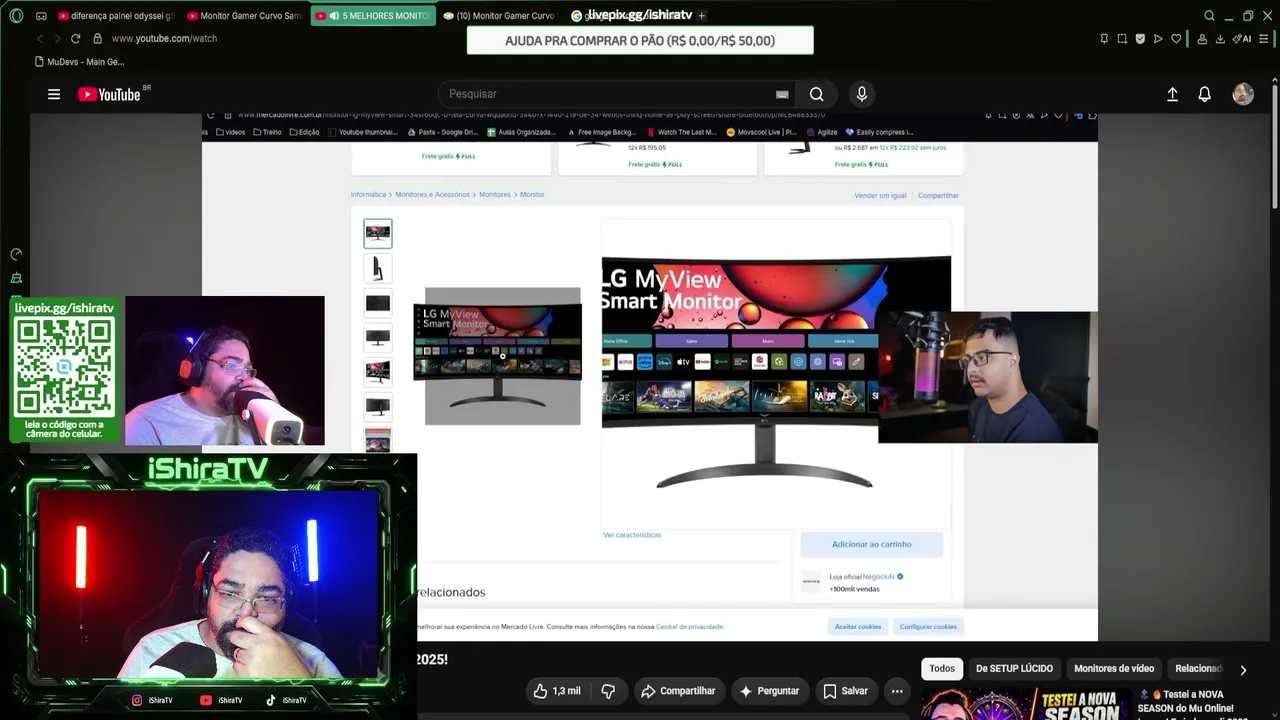Switch to the (10) Monitor Gamer Curvo tab
Image resolution: width=1280 pixels, height=720 pixels.
(498, 16)
